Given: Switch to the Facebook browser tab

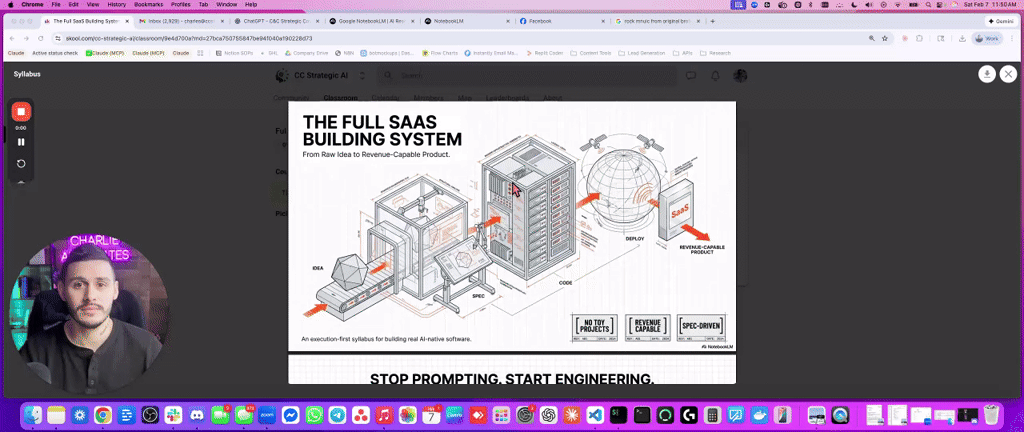Looking at the screenshot, I should click(x=562, y=21).
